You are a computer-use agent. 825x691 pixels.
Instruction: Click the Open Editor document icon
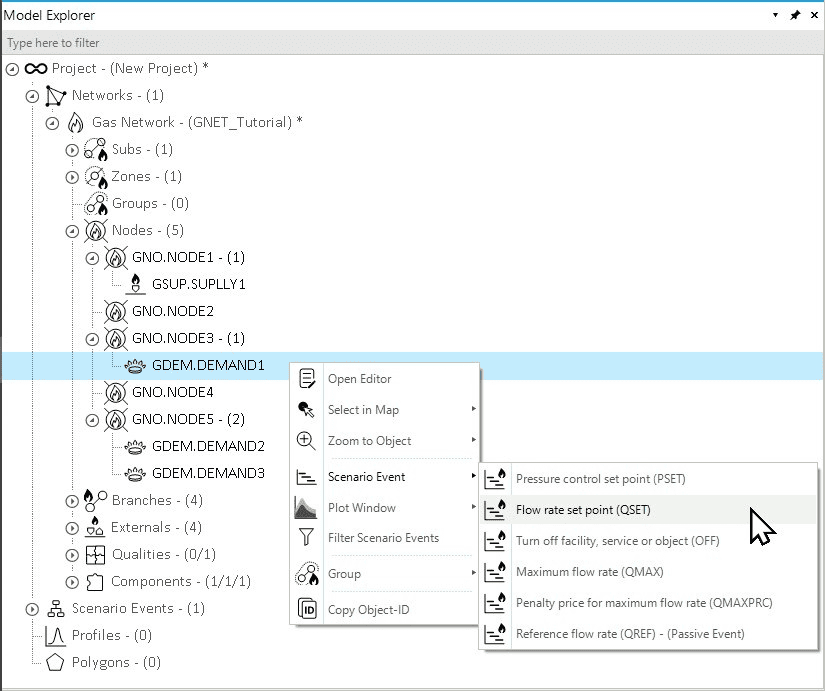coord(307,379)
